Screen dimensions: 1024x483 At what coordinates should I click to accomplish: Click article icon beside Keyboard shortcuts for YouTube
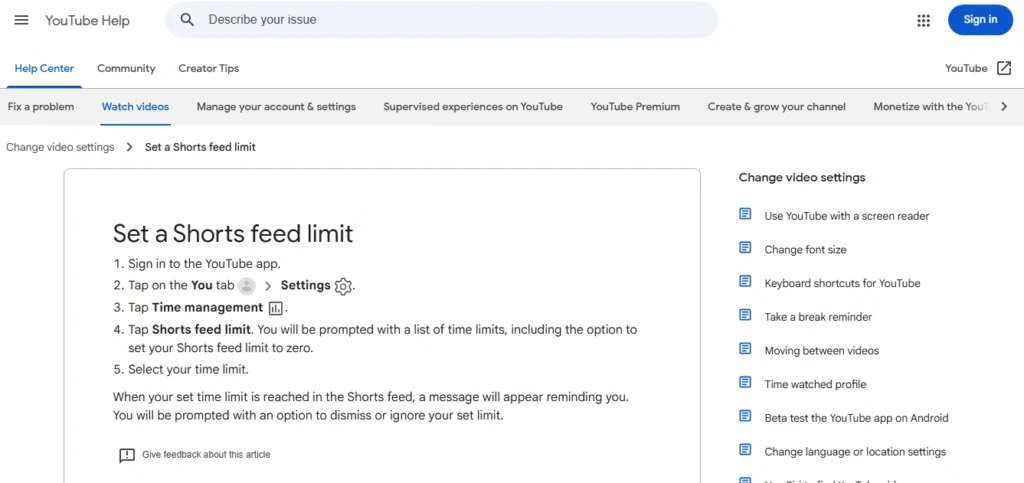coord(745,281)
